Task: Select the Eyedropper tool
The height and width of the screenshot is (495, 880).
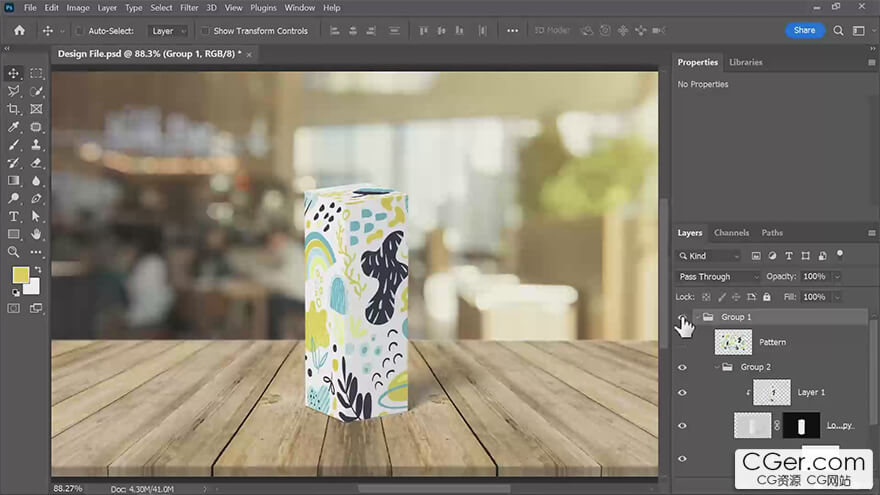Action: [13, 127]
